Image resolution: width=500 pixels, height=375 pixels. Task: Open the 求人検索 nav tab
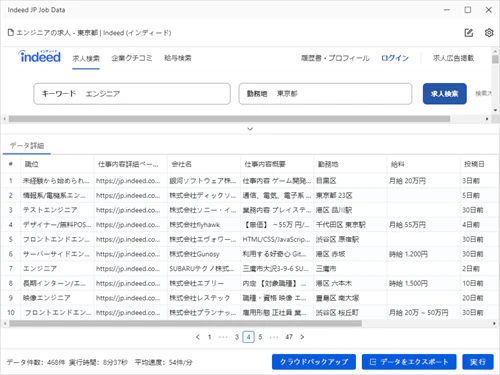pos(86,58)
